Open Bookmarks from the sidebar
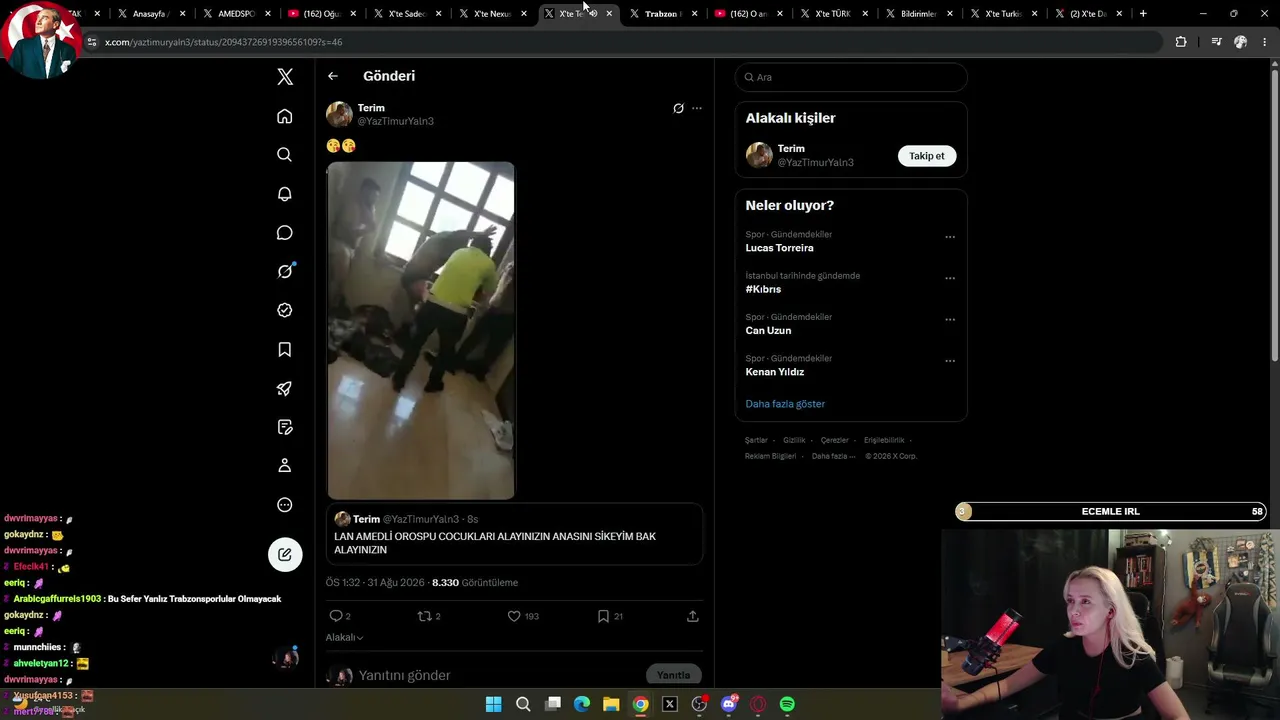Viewport: 1280px width, 720px height. coord(285,349)
